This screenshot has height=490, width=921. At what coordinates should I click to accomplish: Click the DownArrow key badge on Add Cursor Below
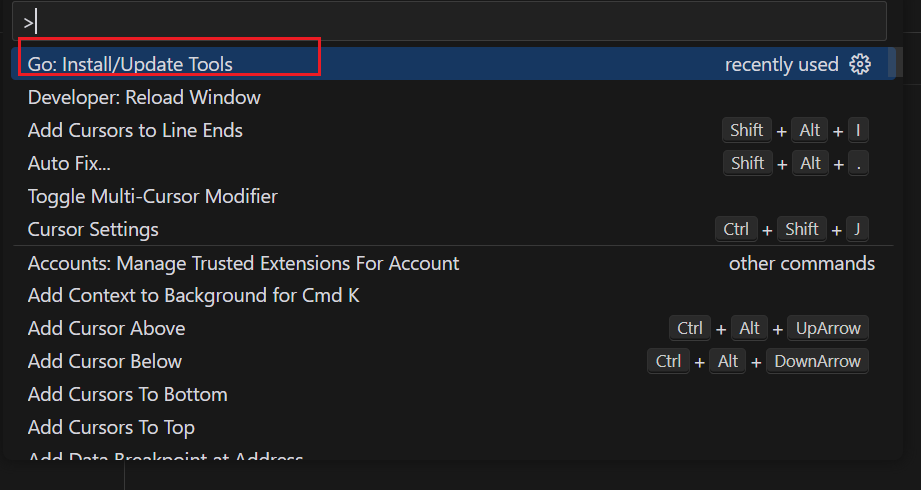(816, 361)
